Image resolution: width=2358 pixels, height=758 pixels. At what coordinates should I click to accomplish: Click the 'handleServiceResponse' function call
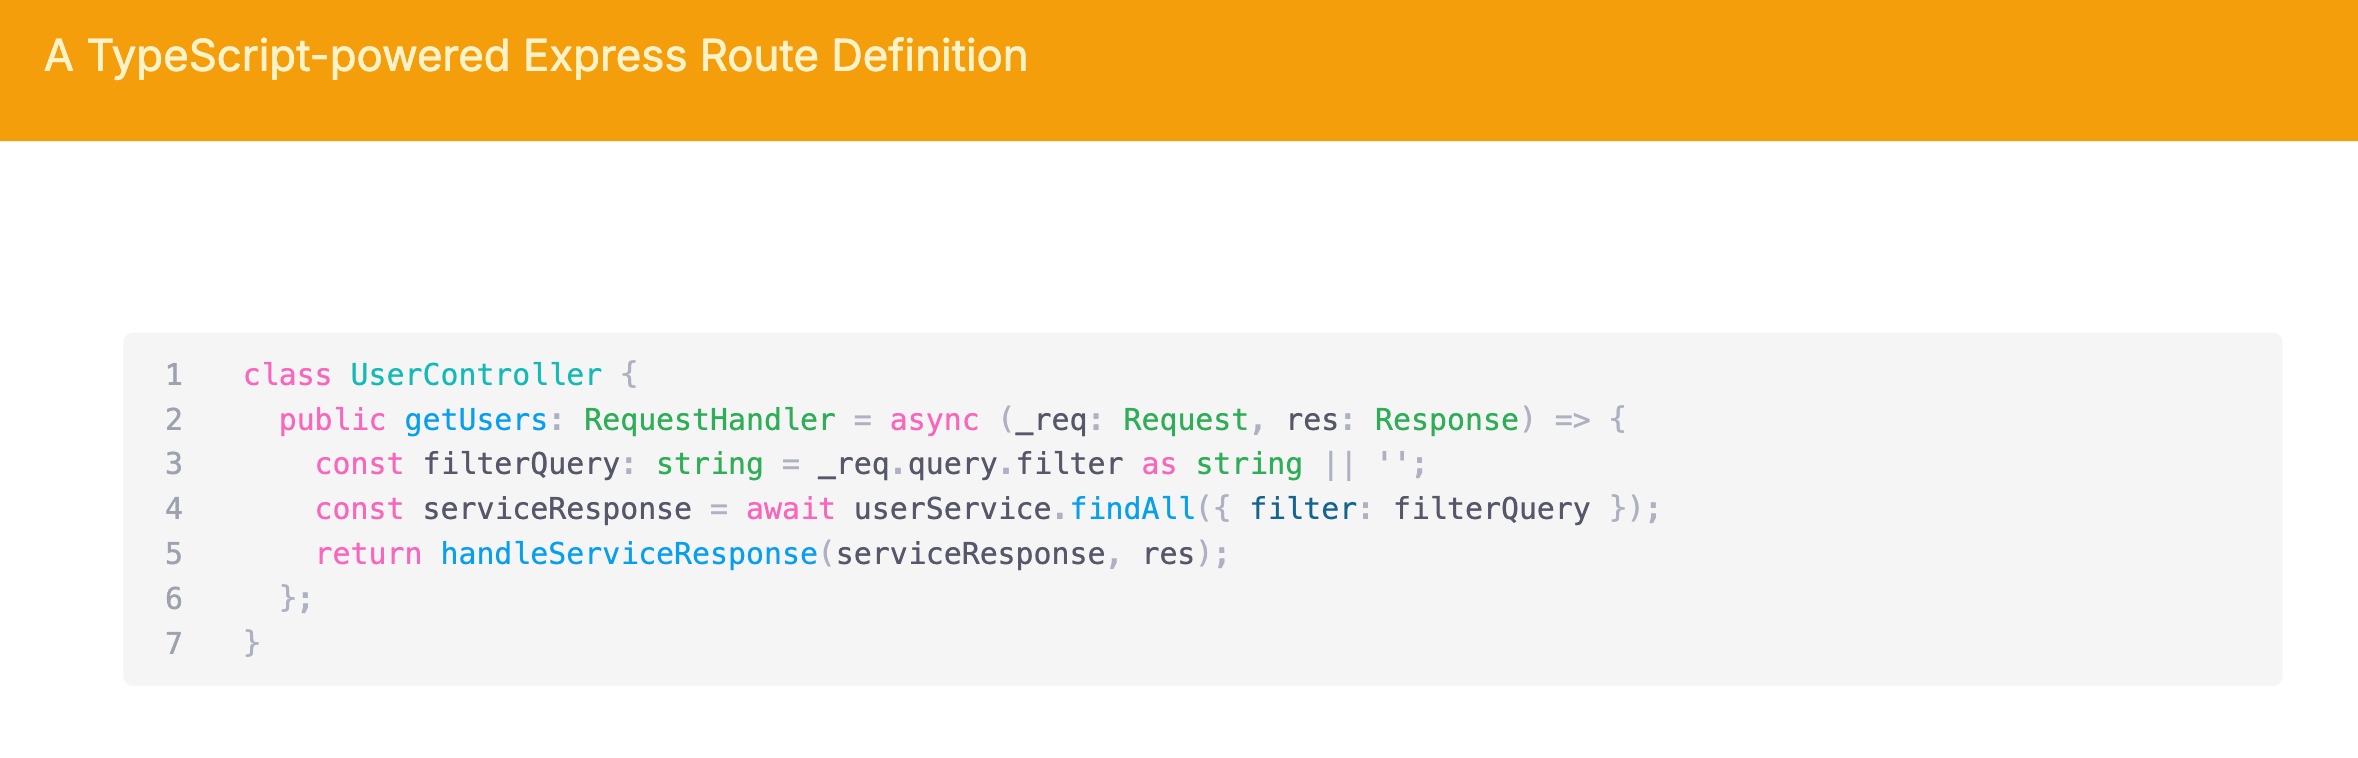coord(629,554)
